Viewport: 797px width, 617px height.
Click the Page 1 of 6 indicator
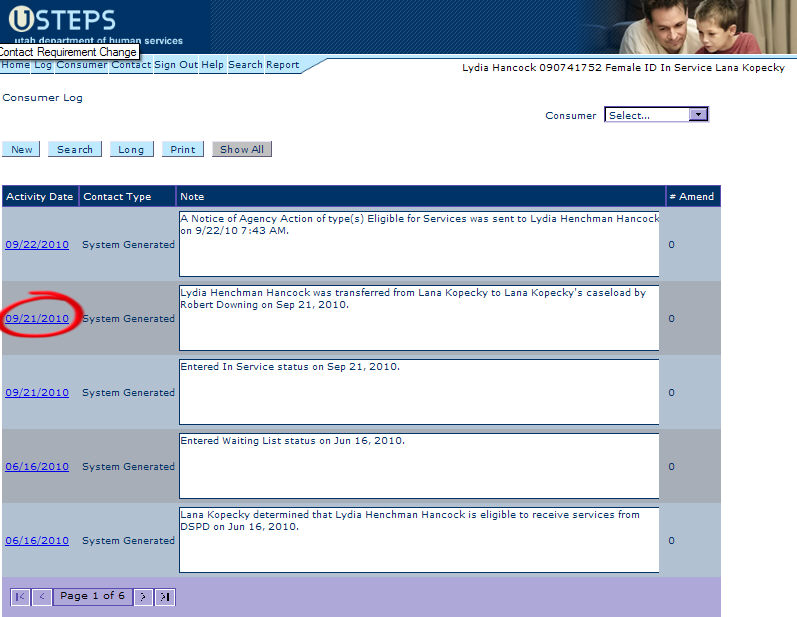click(x=93, y=596)
